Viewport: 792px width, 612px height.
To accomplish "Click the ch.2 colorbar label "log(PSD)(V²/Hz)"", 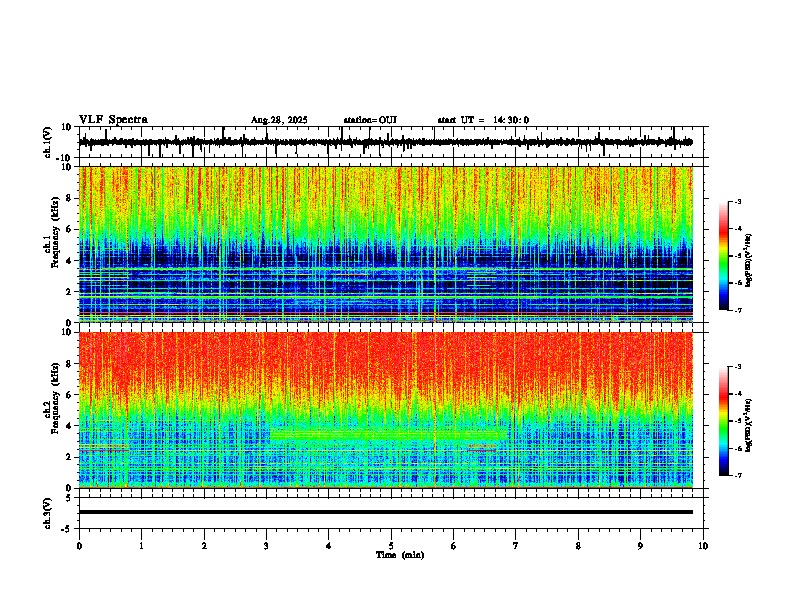I will tap(749, 426).
